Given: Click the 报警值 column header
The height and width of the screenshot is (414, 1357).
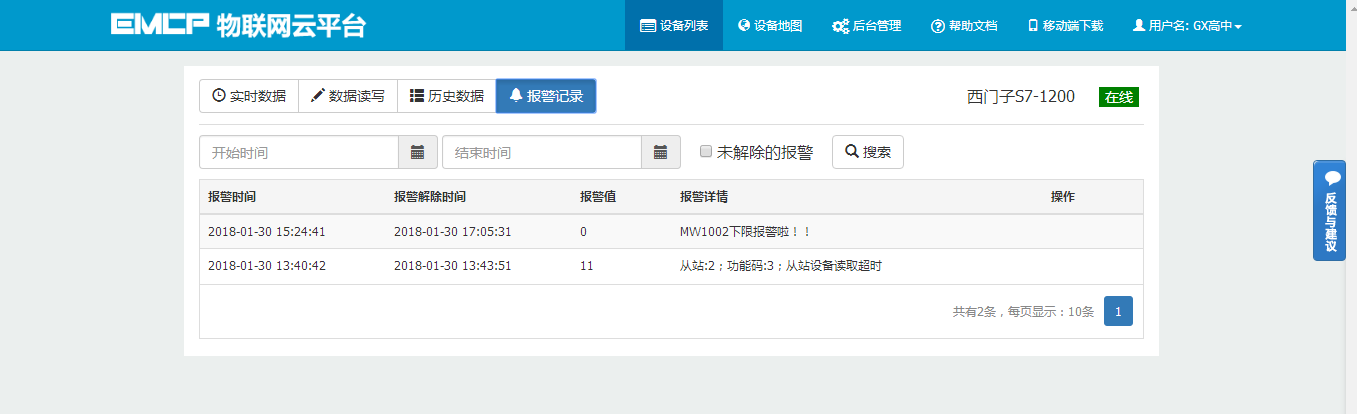Looking at the screenshot, I should (x=598, y=197).
